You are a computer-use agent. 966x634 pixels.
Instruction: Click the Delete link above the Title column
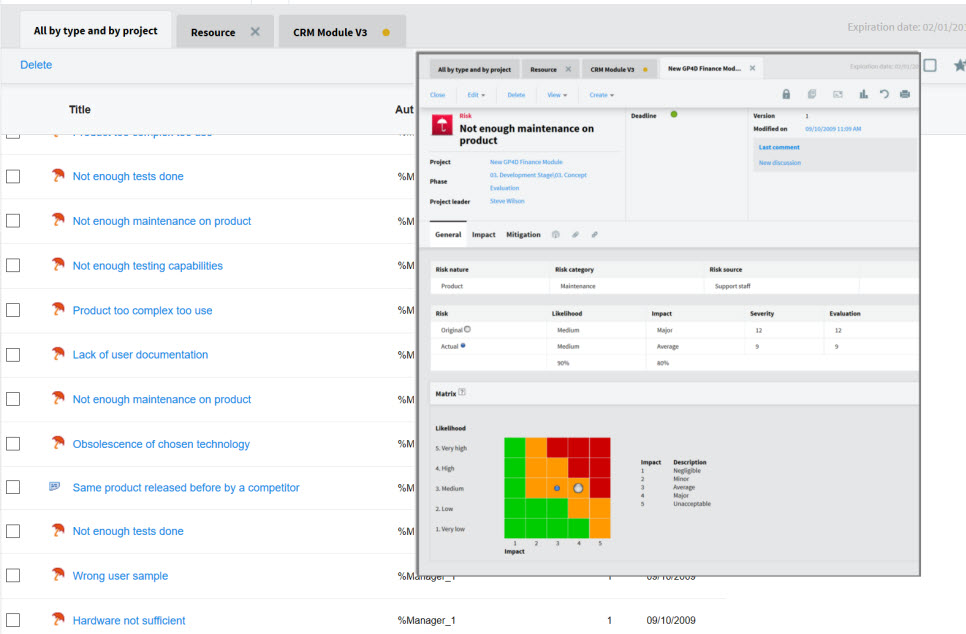(x=36, y=65)
